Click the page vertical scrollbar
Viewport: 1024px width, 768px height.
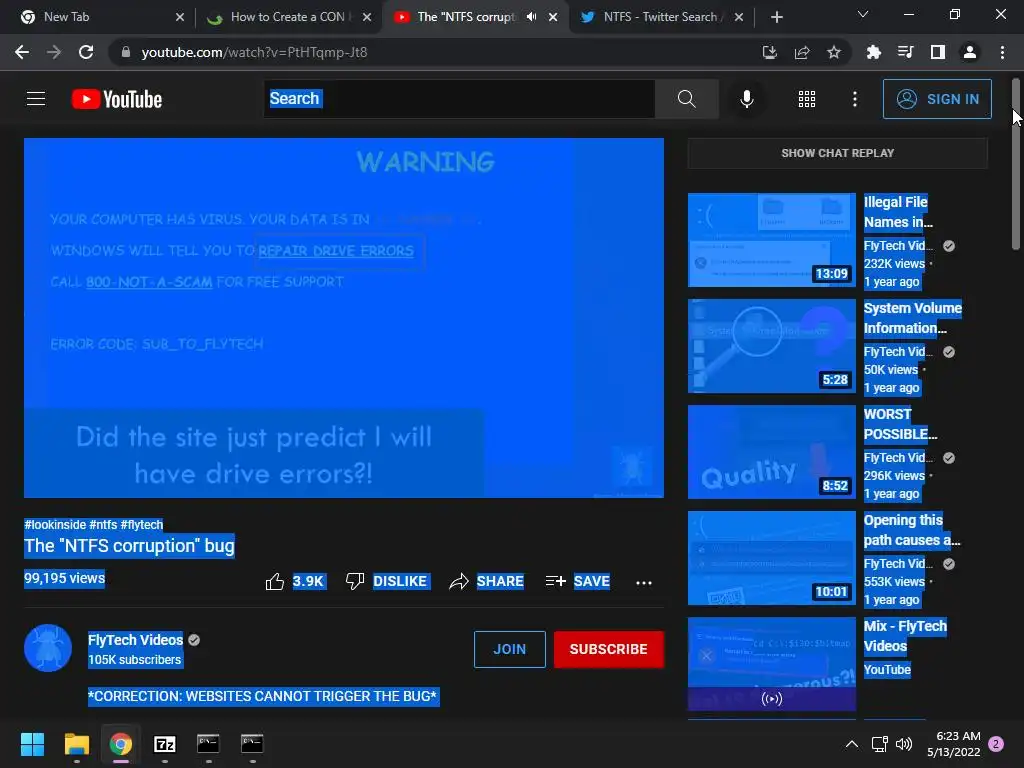1016,163
